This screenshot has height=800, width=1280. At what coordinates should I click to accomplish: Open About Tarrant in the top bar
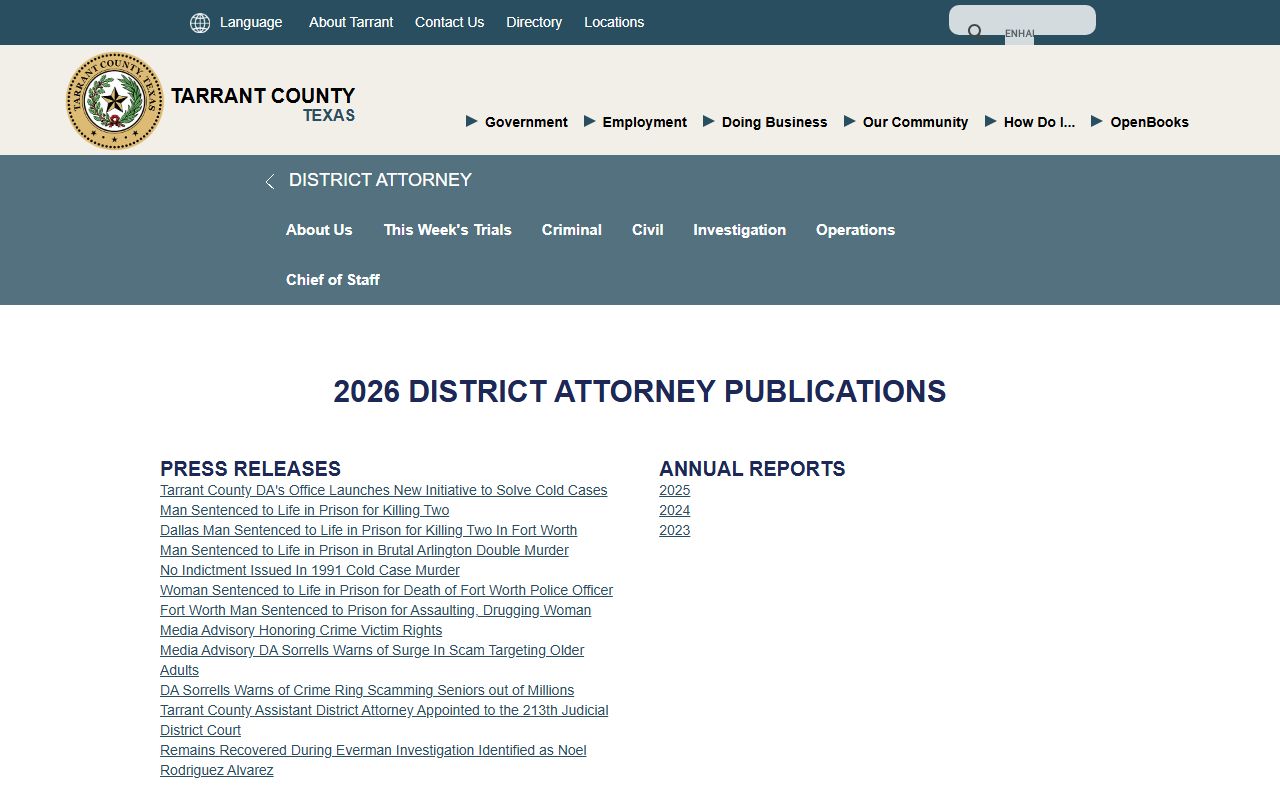point(351,22)
